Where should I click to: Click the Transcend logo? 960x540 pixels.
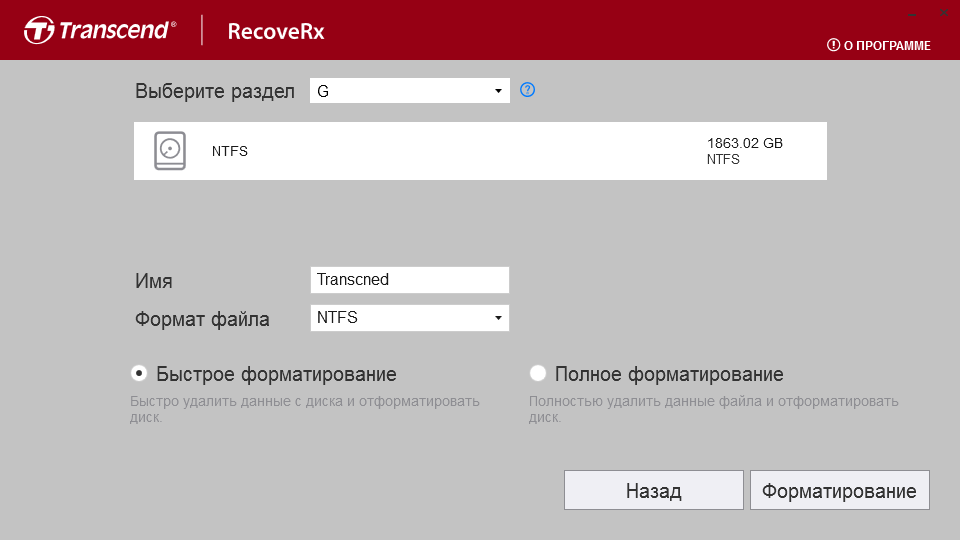point(100,30)
